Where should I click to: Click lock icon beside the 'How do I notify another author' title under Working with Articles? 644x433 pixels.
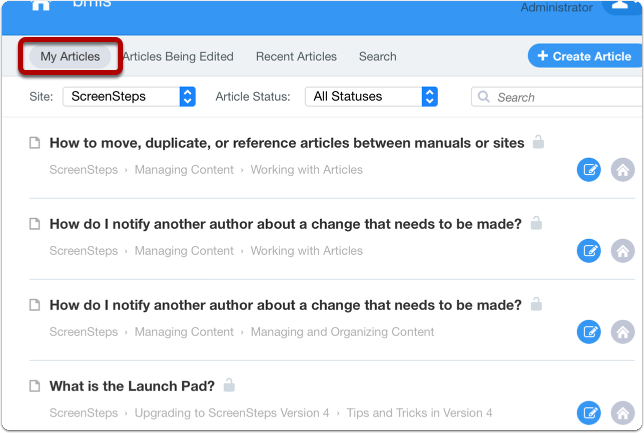tap(536, 223)
